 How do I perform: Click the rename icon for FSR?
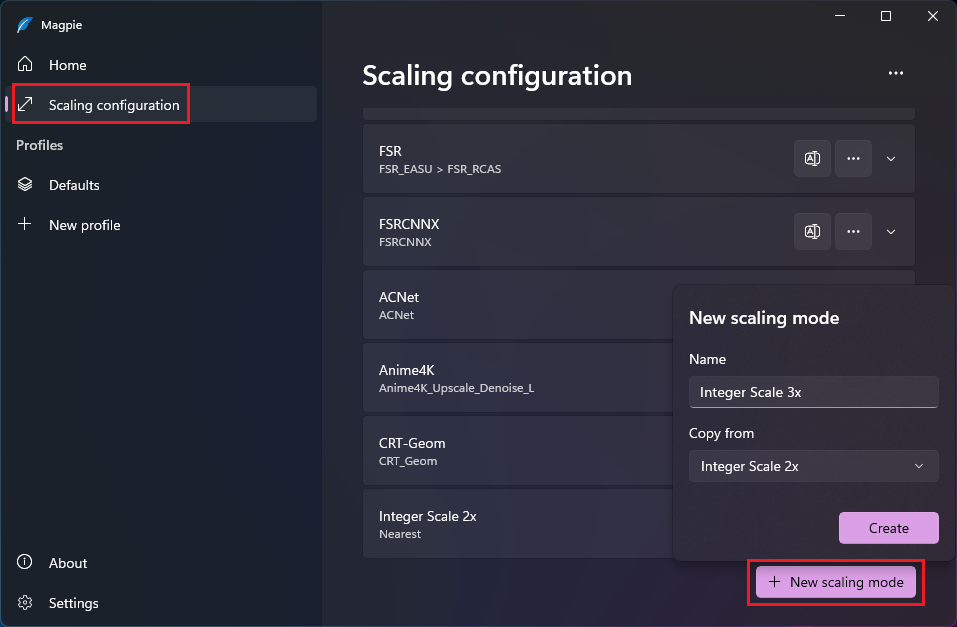[813, 158]
